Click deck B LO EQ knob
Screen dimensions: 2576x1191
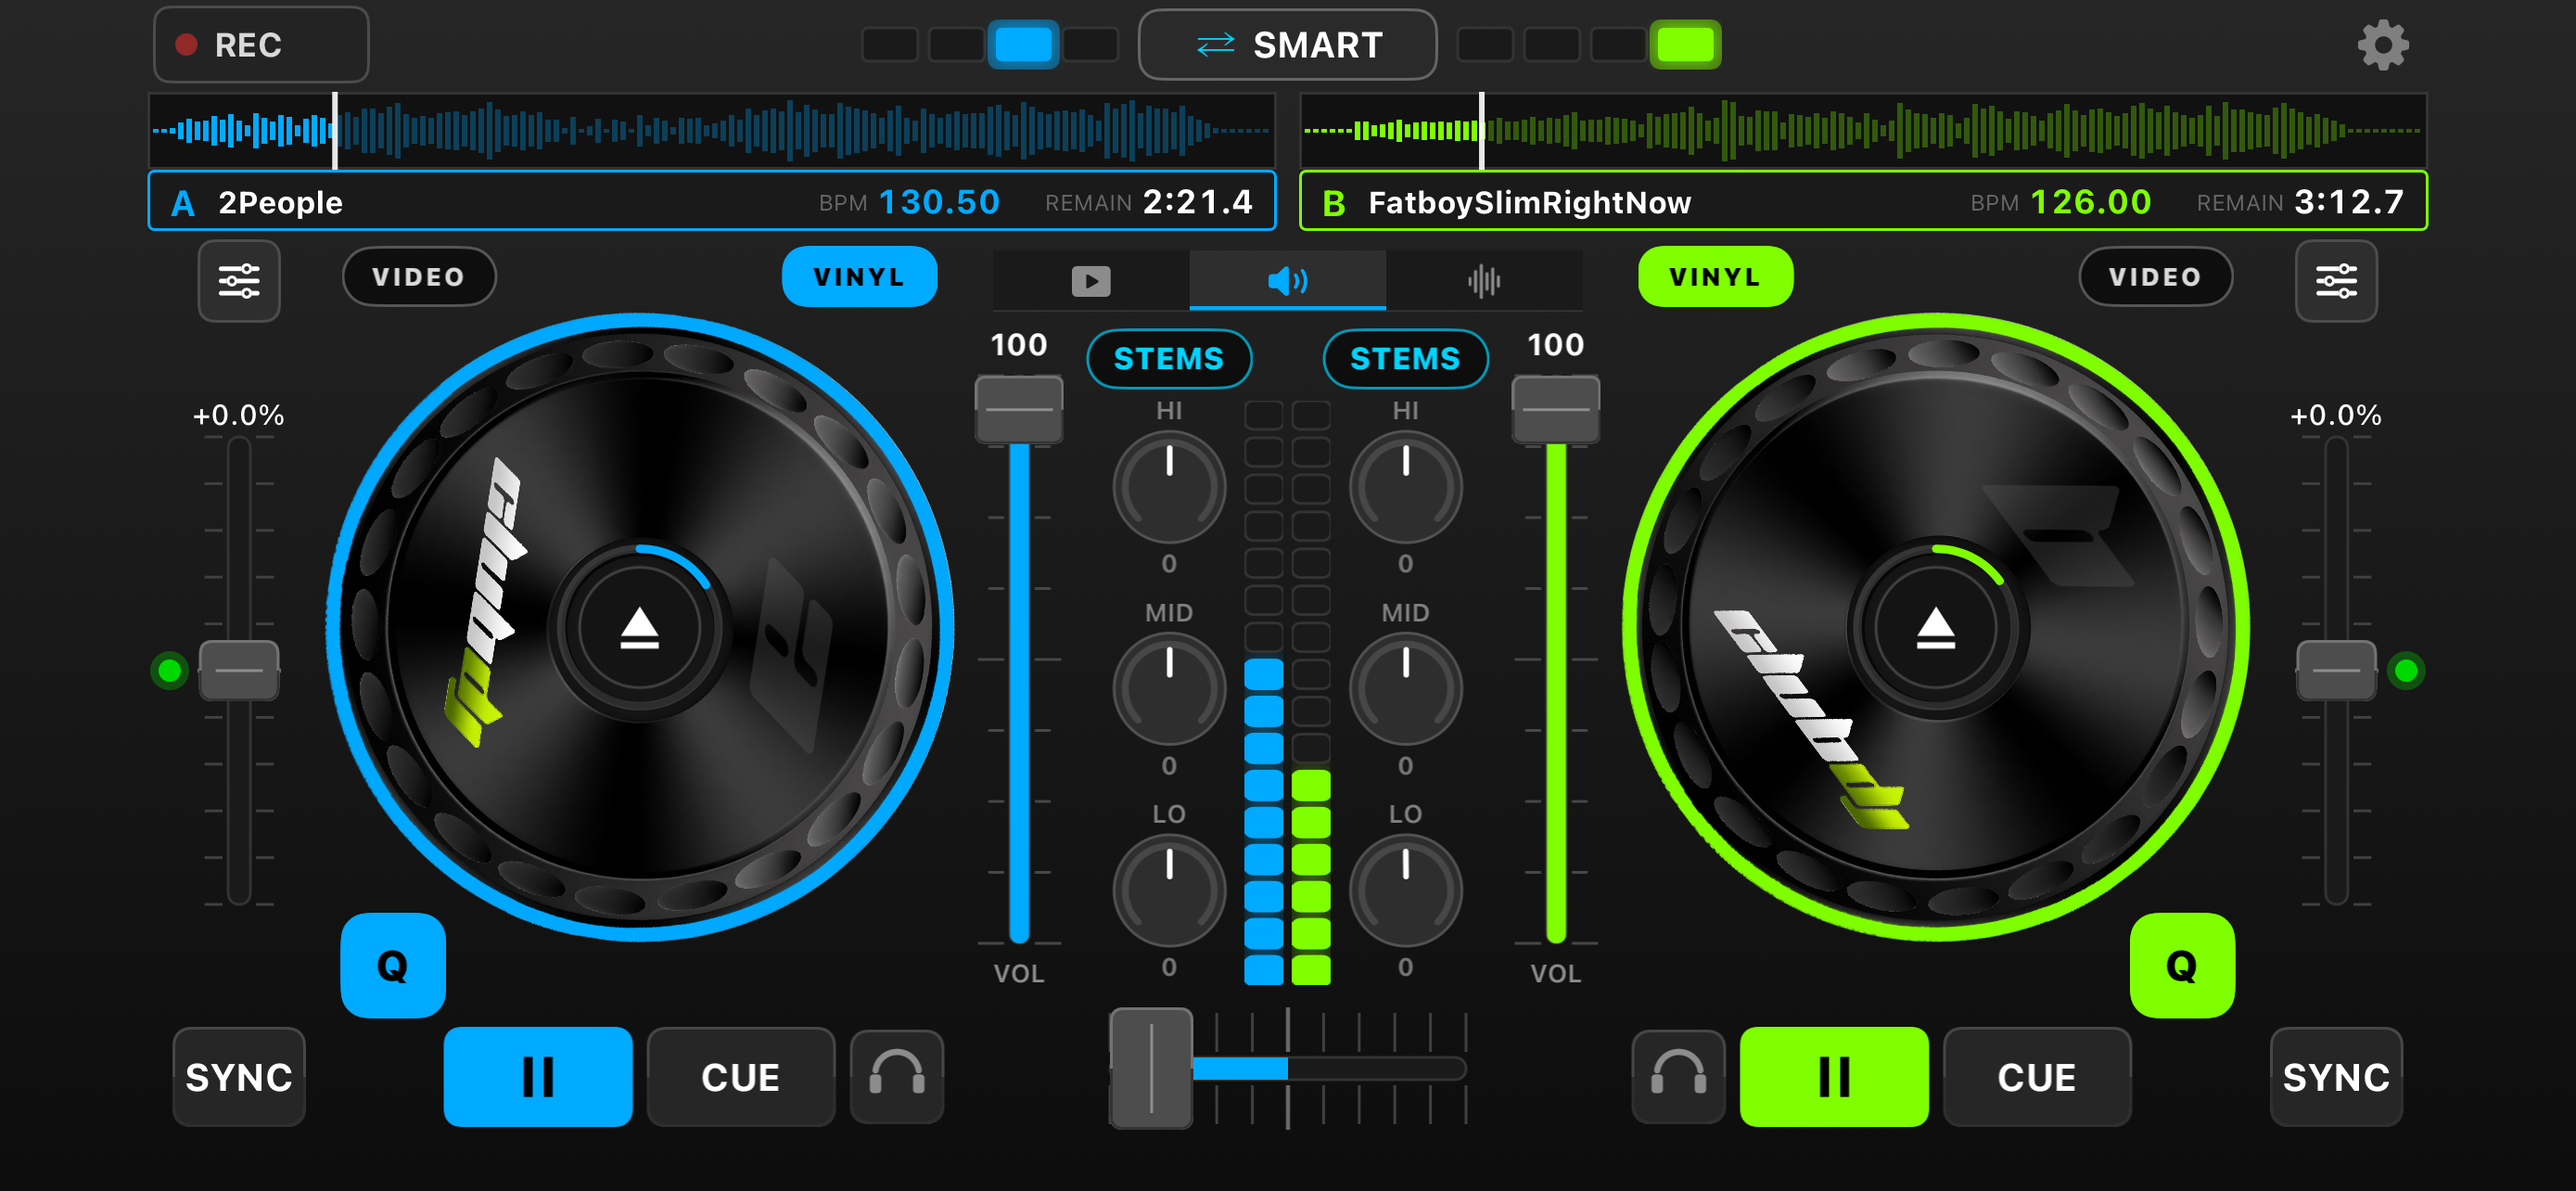(1405, 890)
